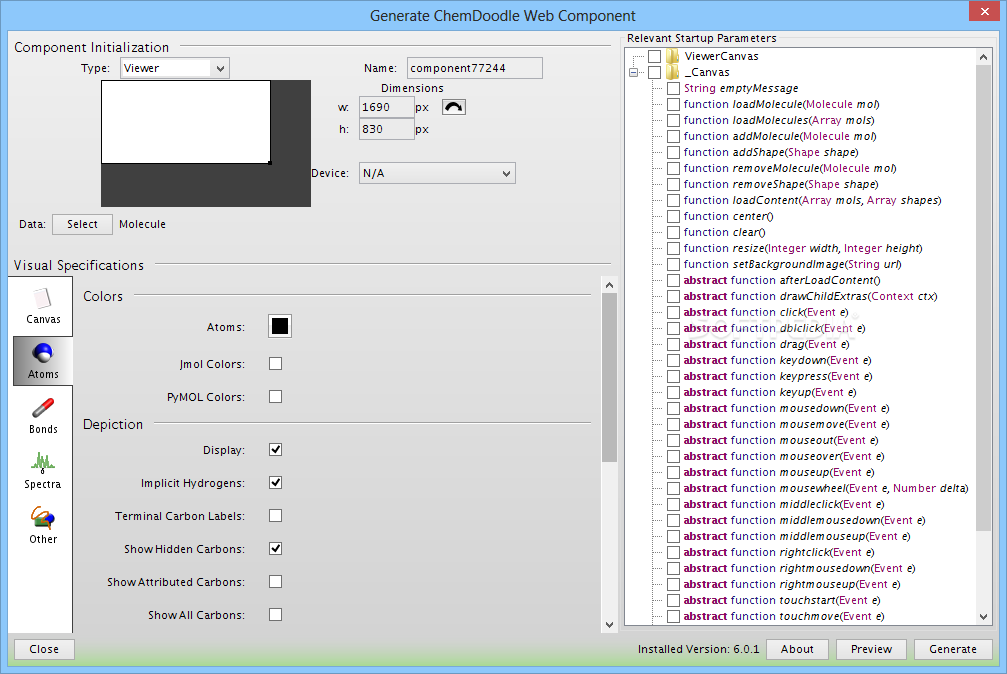Click the component Name input field
This screenshot has height=674, width=1007.
[475, 68]
